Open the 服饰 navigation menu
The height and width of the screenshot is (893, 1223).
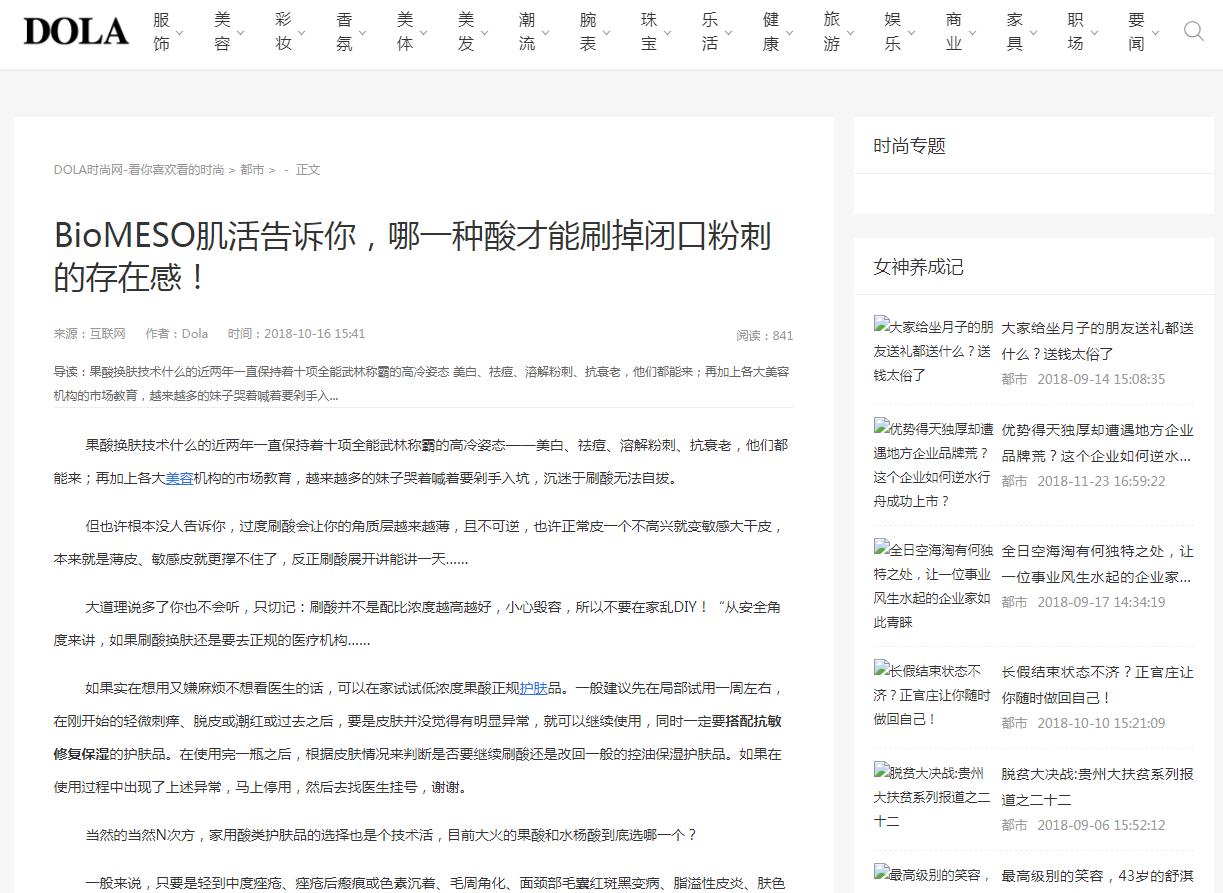[161, 31]
